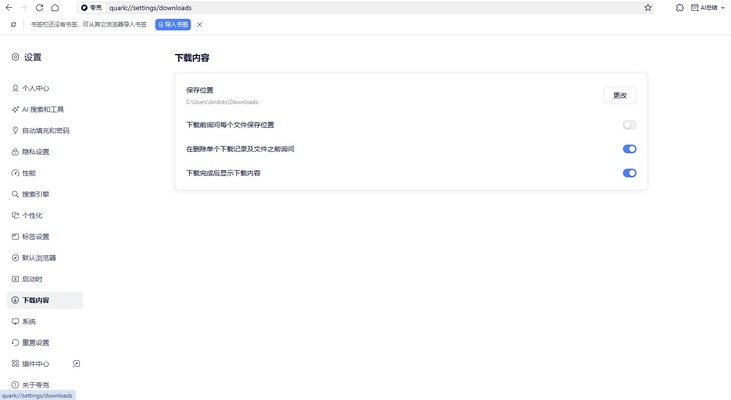Click the 下载完成后显示下载内容 label
Screen dimensions: 731x400
pyautogui.click(x=223, y=173)
